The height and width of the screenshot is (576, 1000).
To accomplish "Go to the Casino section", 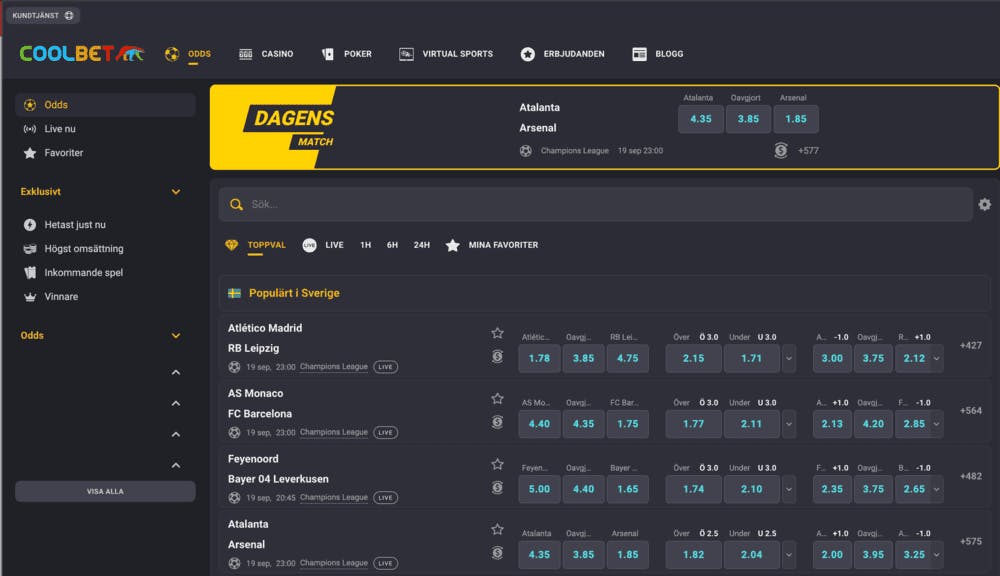I will [x=277, y=54].
